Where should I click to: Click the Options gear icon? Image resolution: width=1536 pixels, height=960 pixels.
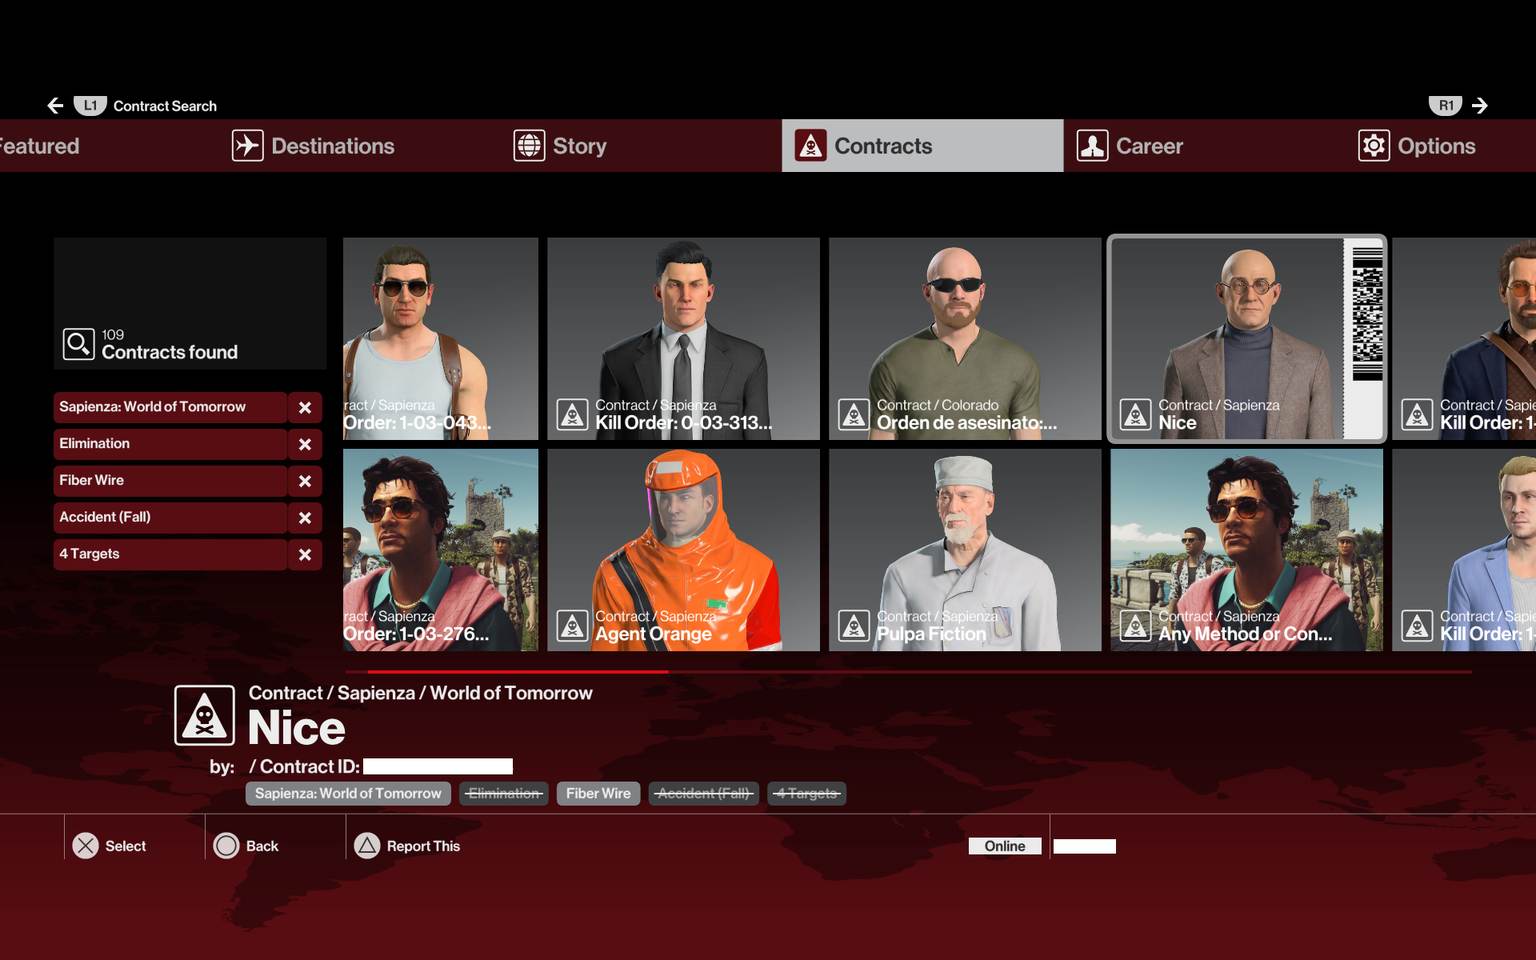pyautogui.click(x=1374, y=146)
